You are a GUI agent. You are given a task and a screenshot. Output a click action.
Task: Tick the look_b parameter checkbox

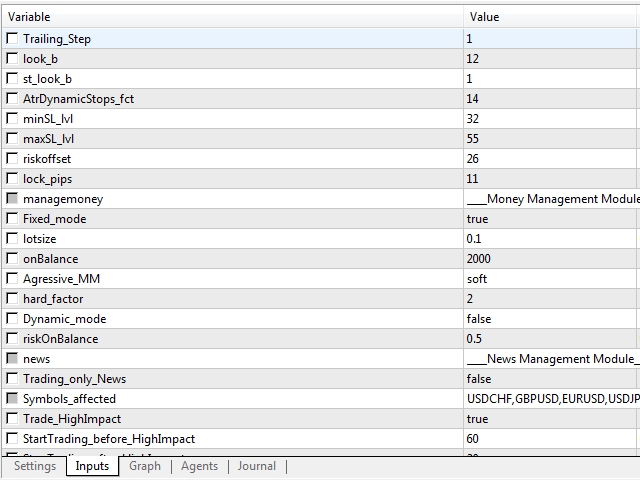pyautogui.click(x=12, y=59)
